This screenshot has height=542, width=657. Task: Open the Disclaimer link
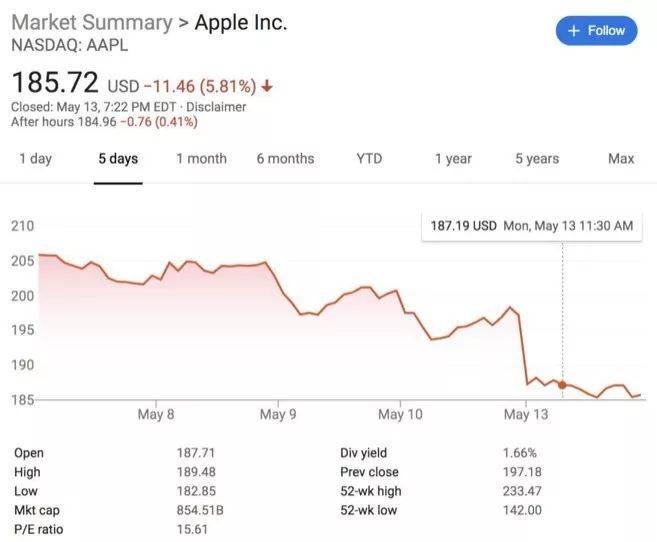216,107
